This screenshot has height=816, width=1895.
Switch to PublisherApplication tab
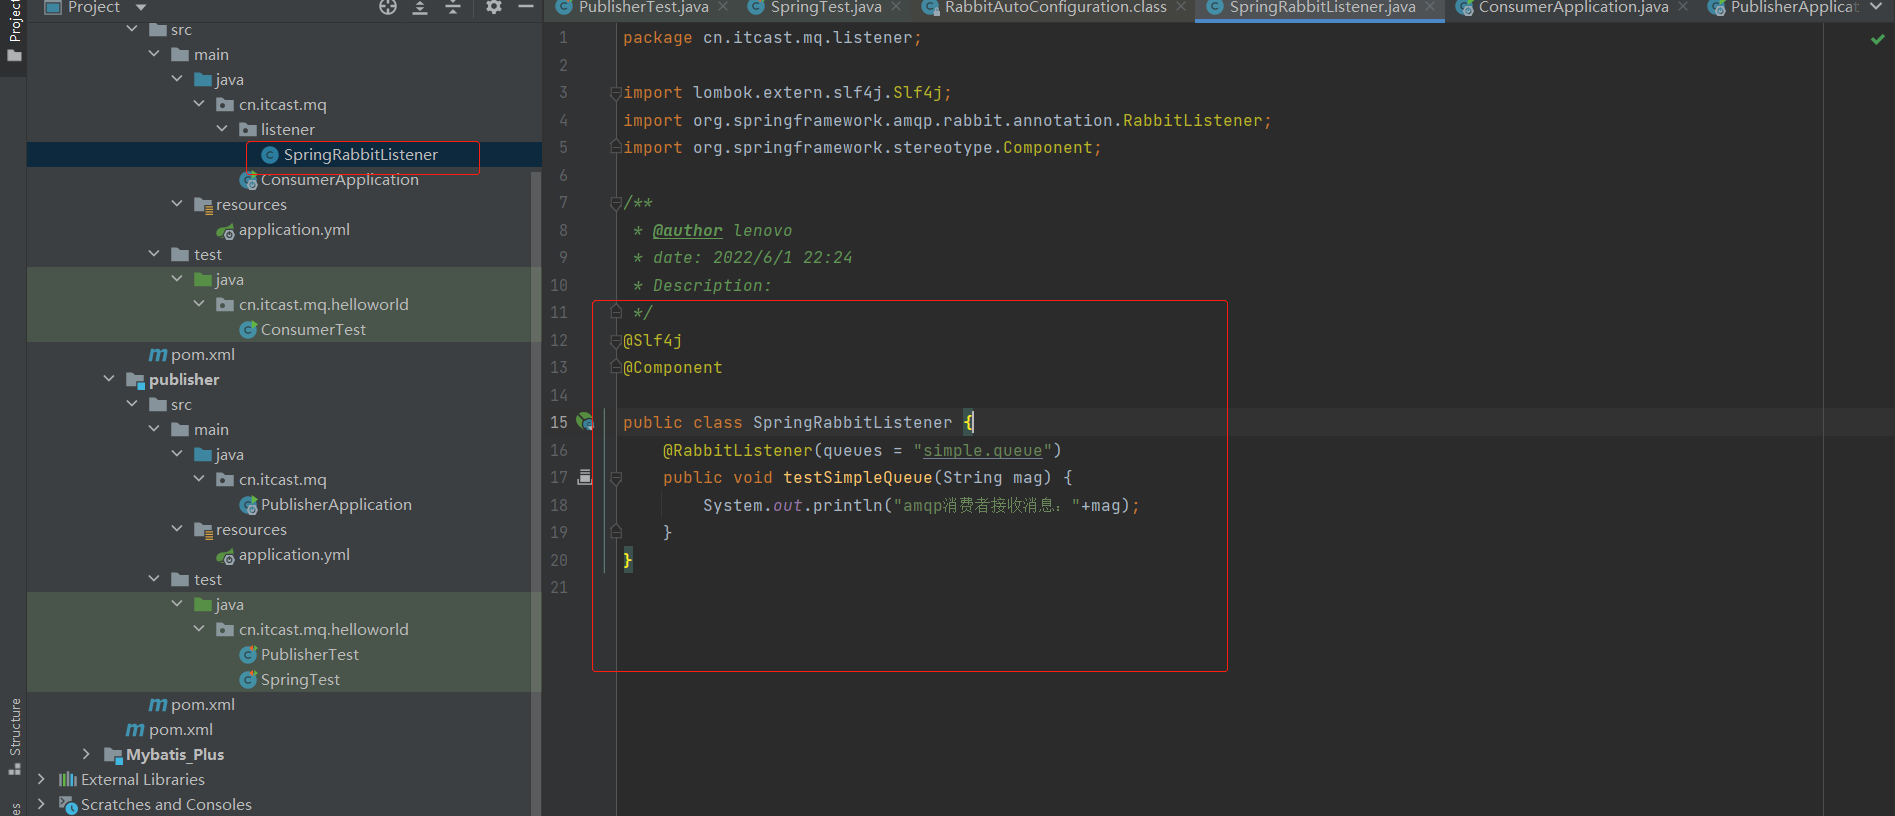(x=1794, y=8)
